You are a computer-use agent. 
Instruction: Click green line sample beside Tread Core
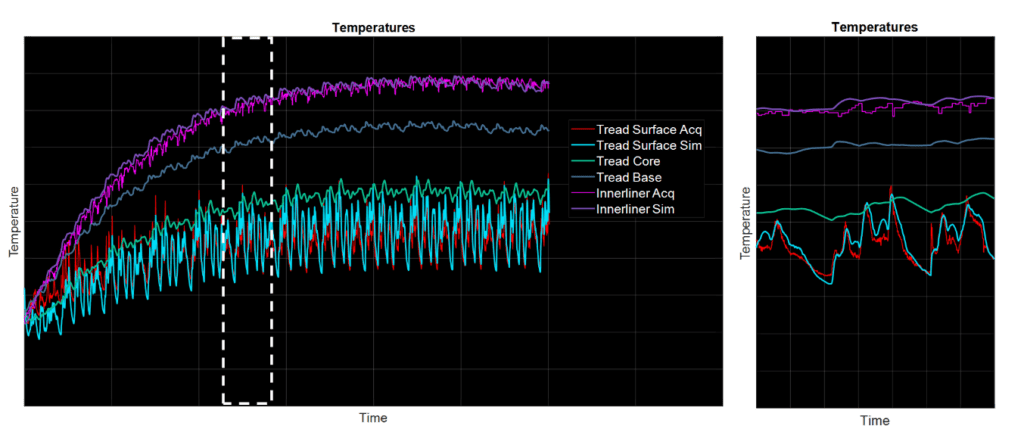coord(582,161)
